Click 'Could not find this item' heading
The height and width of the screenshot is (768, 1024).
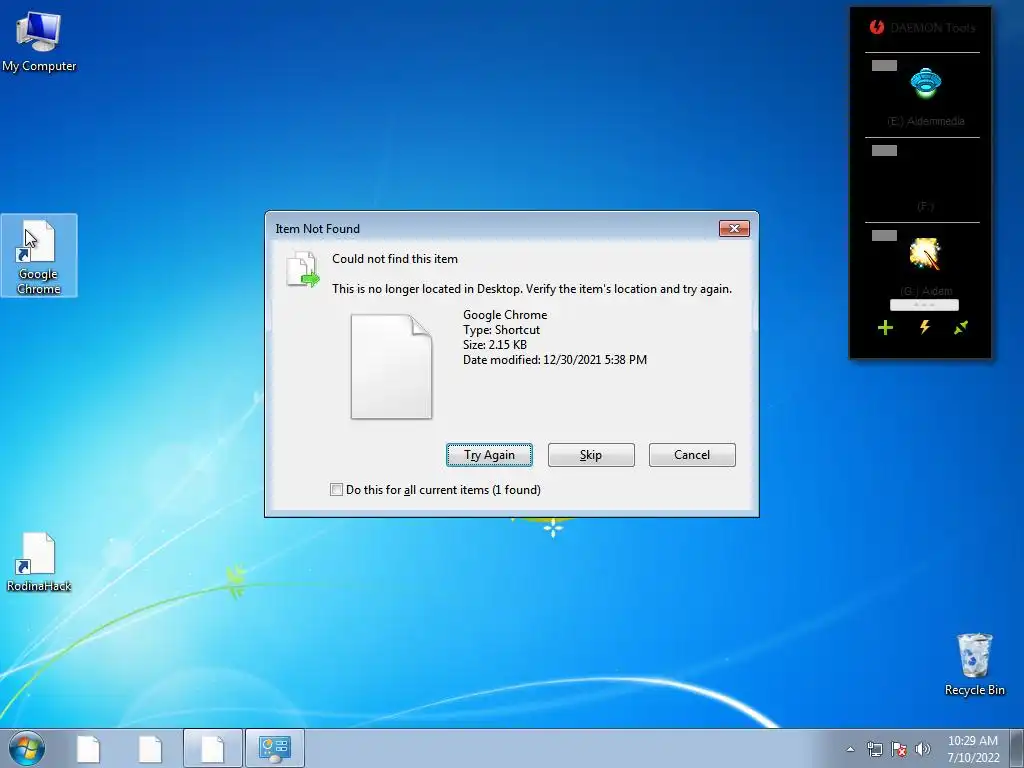tap(394, 259)
